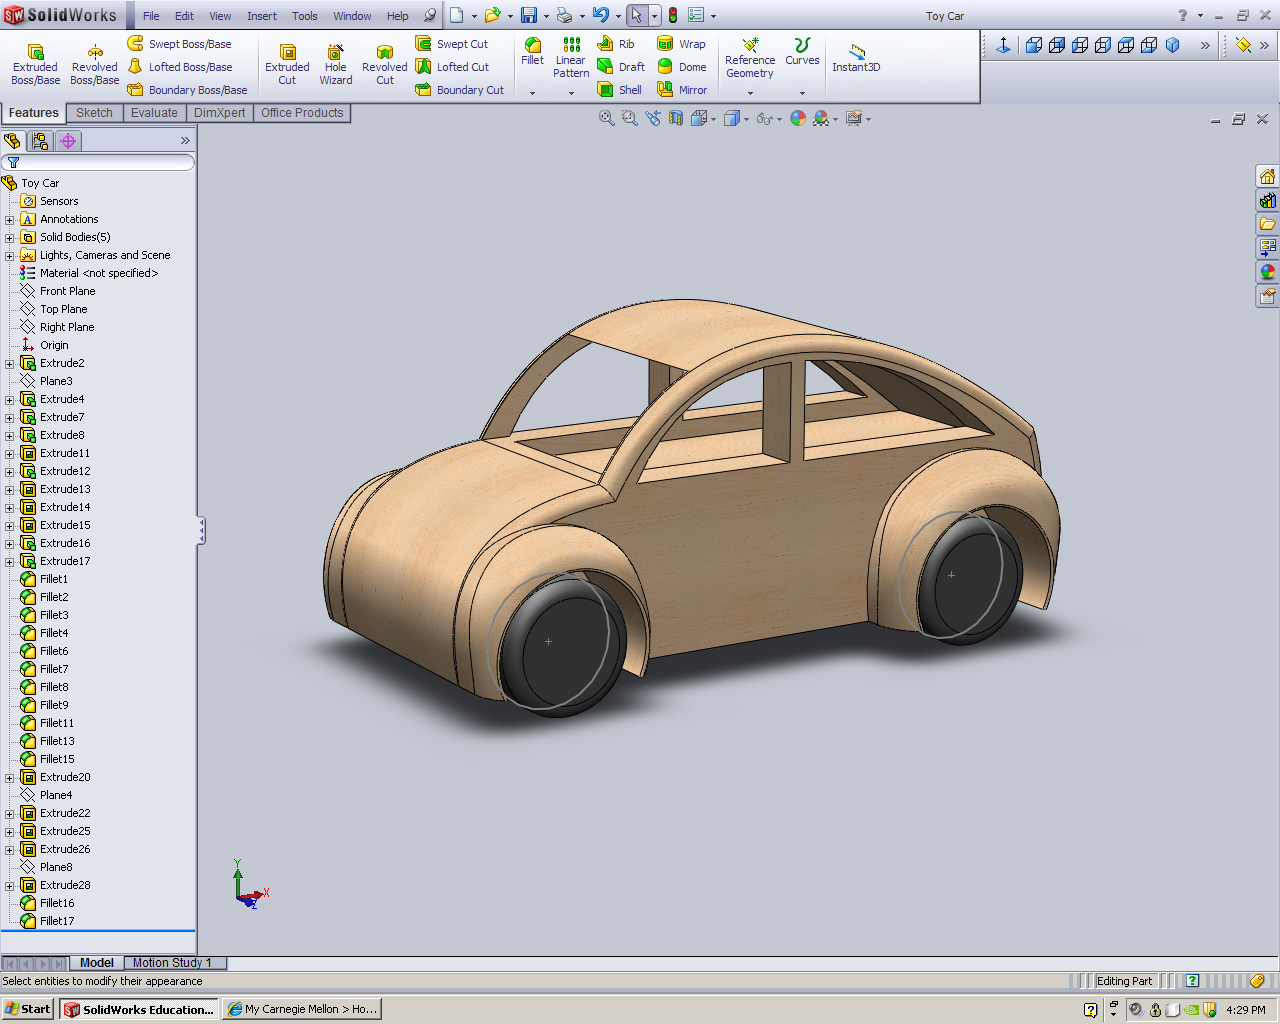The height and width of the screenshot is (1024, 1280).
Task: Activate the Zoom to Fit icon
Action: 606,118
